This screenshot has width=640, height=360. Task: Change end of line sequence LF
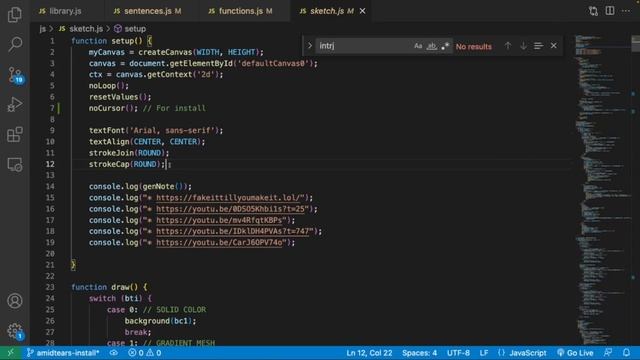pyautogui.click(x=484, y=353)
